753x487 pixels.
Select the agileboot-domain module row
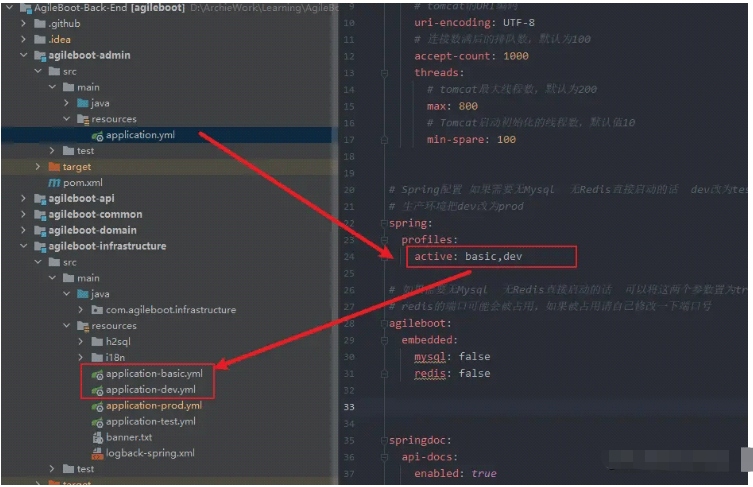(x=167, y=230)
